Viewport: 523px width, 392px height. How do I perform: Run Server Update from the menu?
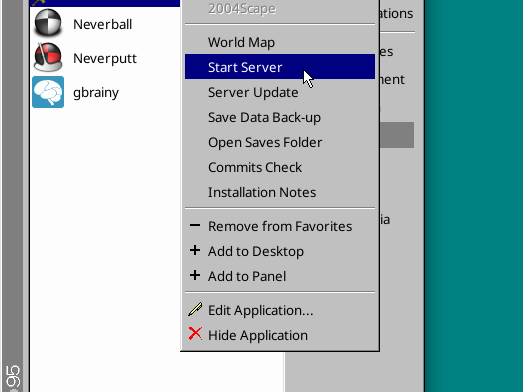[280, 92]
